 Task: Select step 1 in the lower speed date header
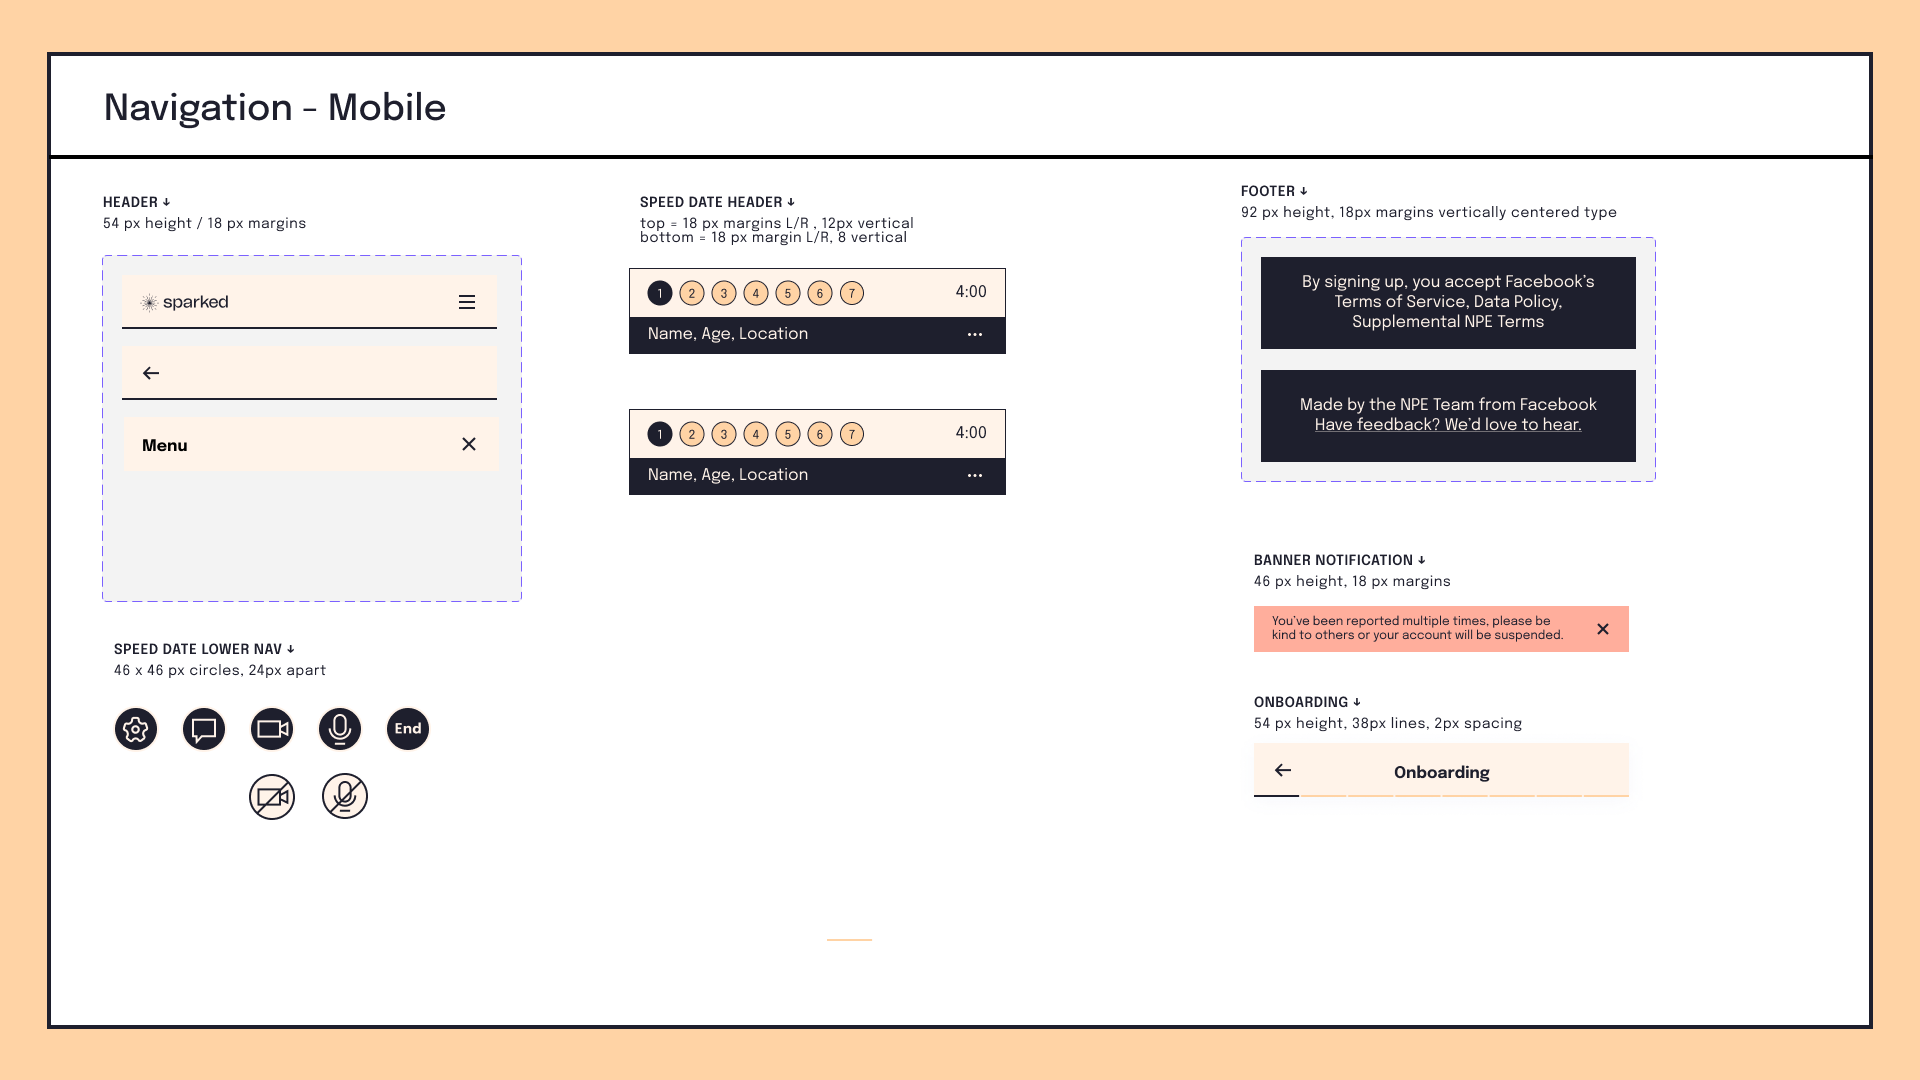(660, 434)
